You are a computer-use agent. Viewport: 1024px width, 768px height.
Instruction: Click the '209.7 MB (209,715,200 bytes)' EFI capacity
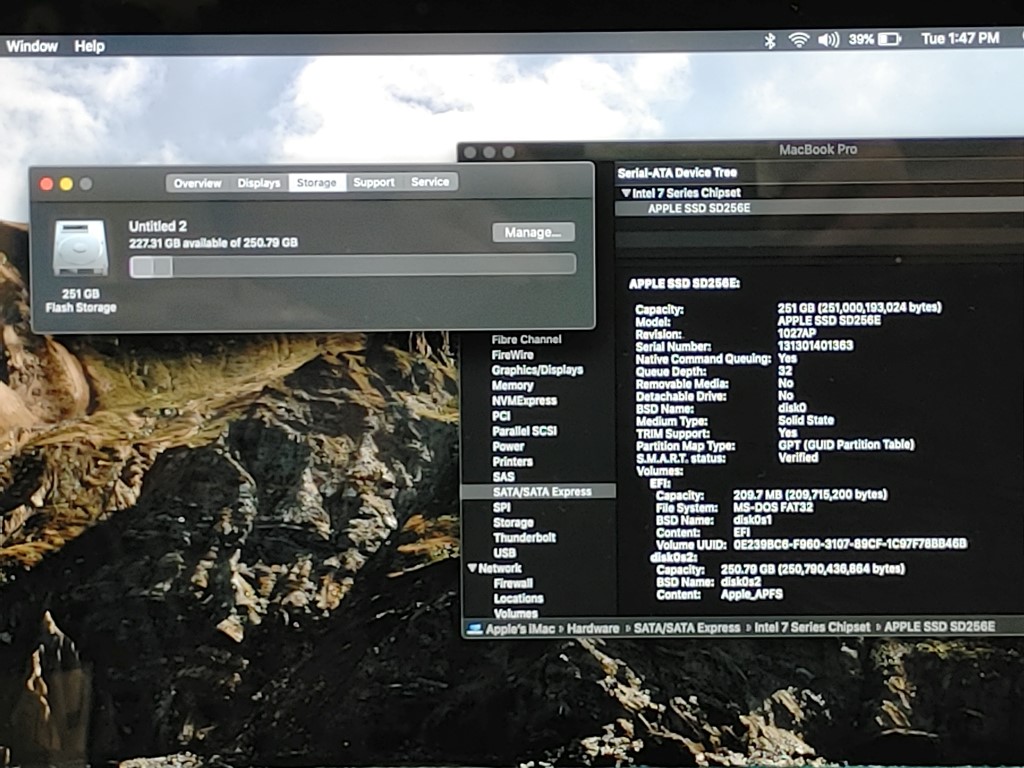(810, 494)
